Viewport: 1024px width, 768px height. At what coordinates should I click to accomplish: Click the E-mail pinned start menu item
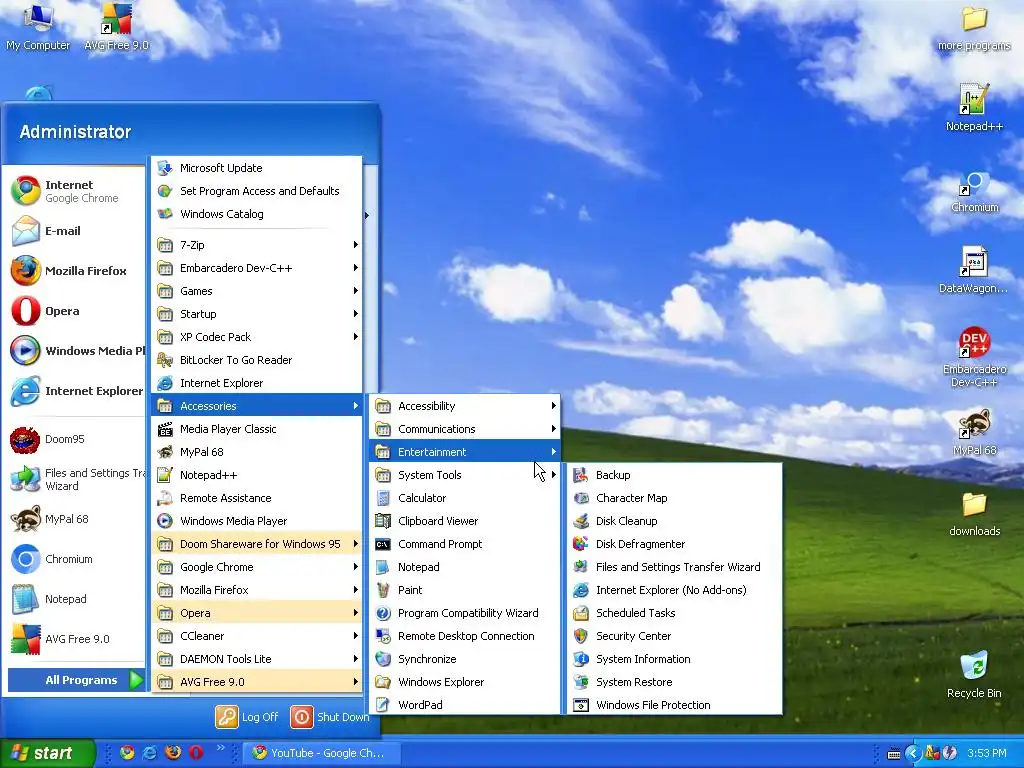point(76,231)
